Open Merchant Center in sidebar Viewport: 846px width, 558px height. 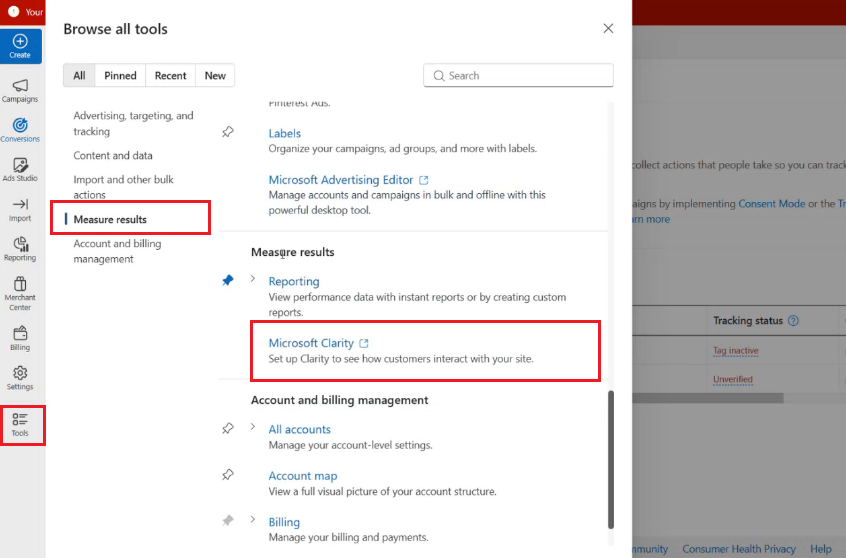tap(20, 294)
